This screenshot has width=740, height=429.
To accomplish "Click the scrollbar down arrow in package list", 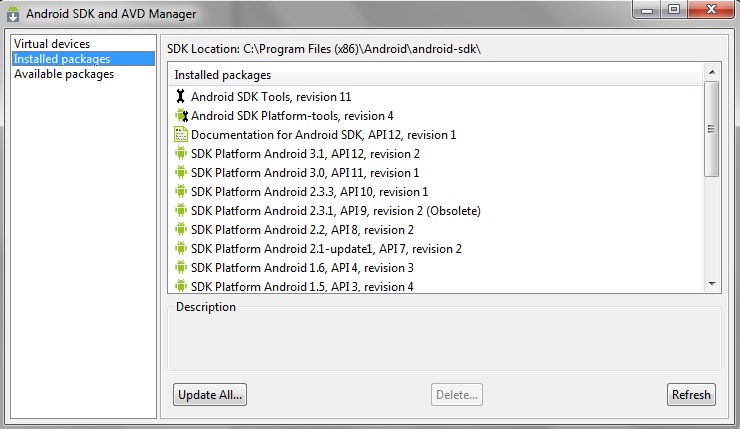I will pos(712,284).
